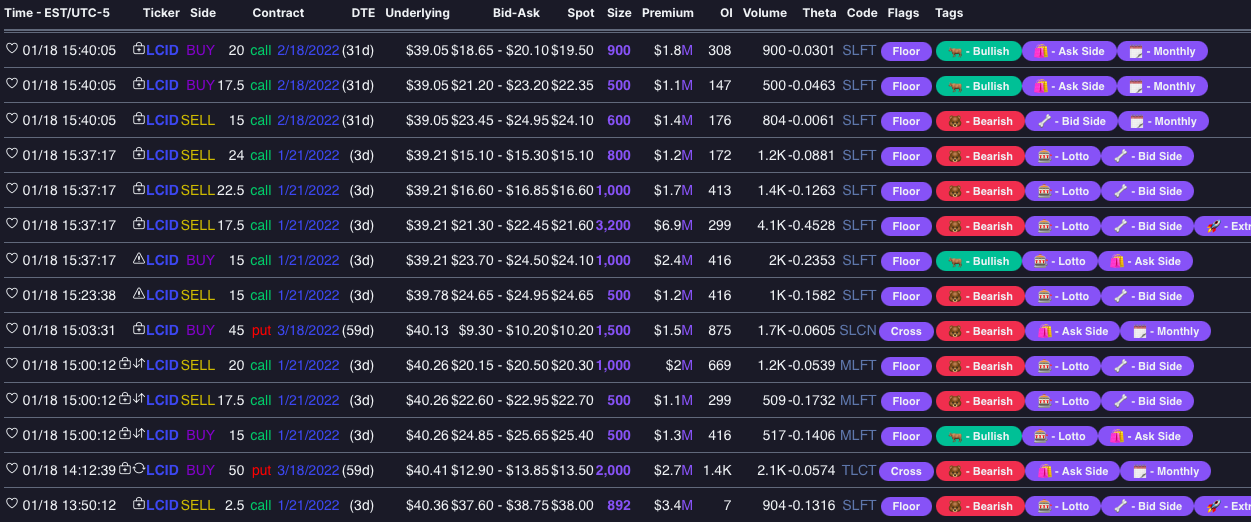
Task: Click briefcase icon in 15:03:31 put row
Action: 139,329
